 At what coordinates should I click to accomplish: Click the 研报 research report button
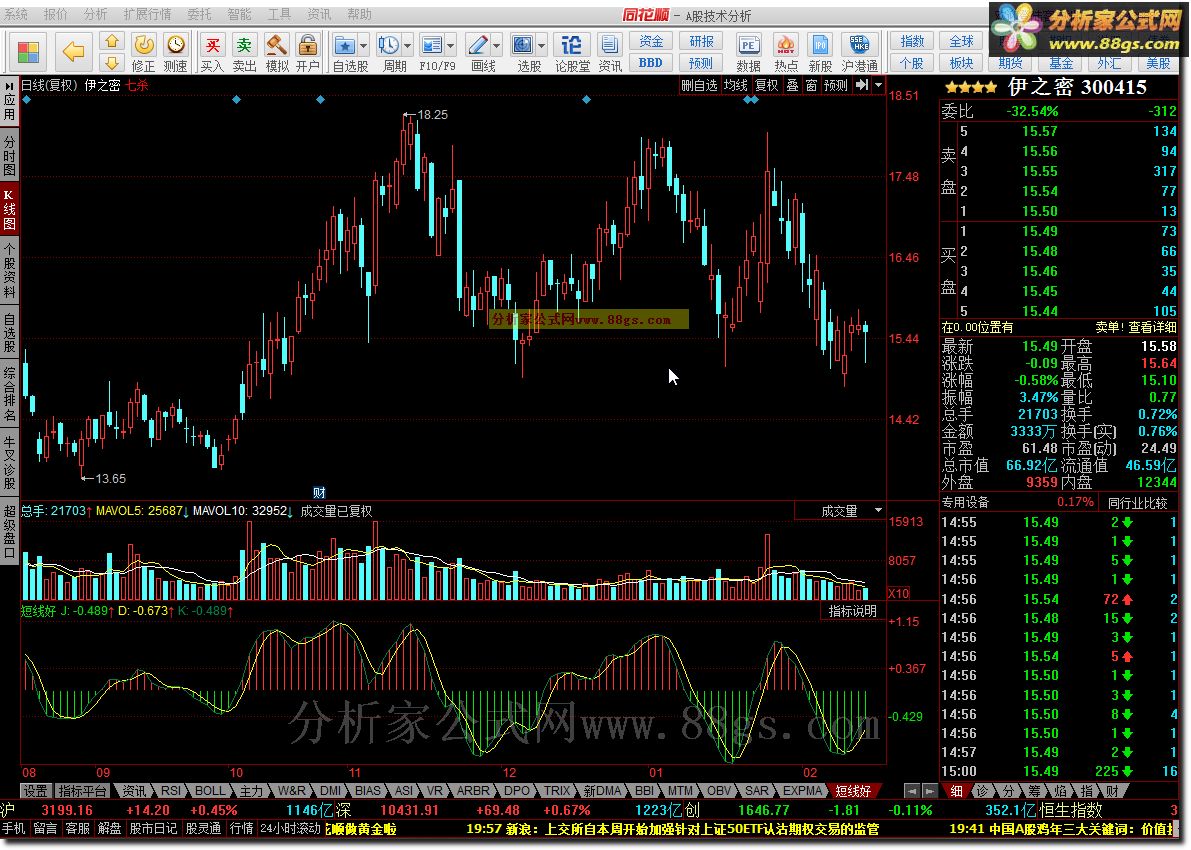click(x=700, y=41)
